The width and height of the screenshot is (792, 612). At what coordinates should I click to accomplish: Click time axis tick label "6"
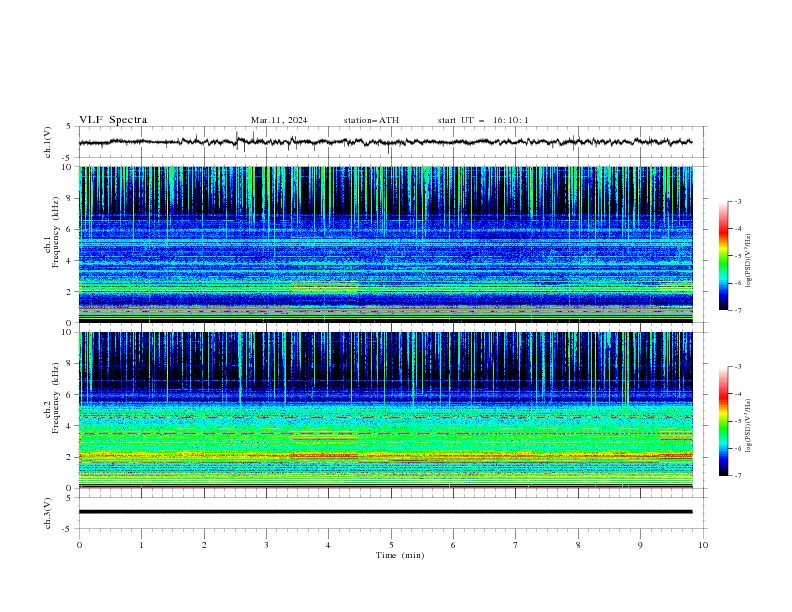click(453, 545)
